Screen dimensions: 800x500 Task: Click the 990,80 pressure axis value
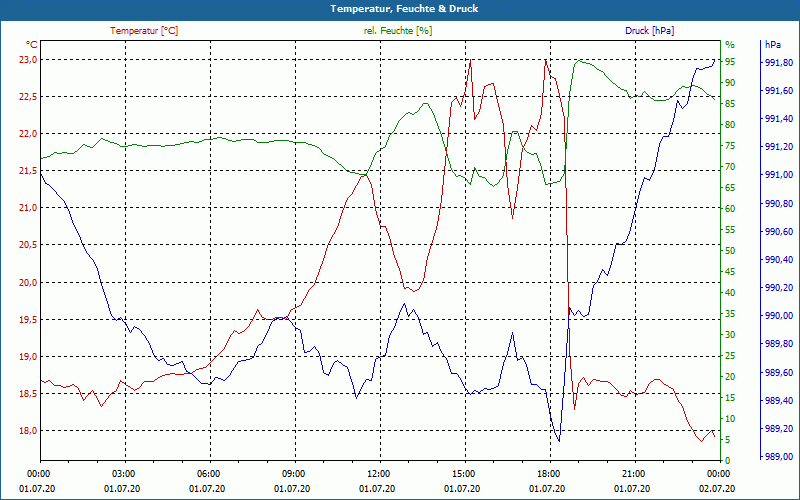click(x=779, y=204)
